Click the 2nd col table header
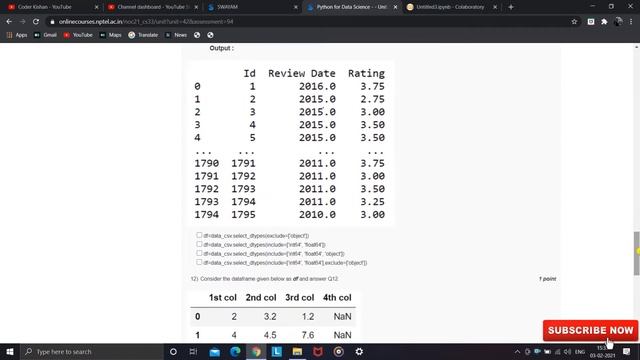 (x=261, y=298)
